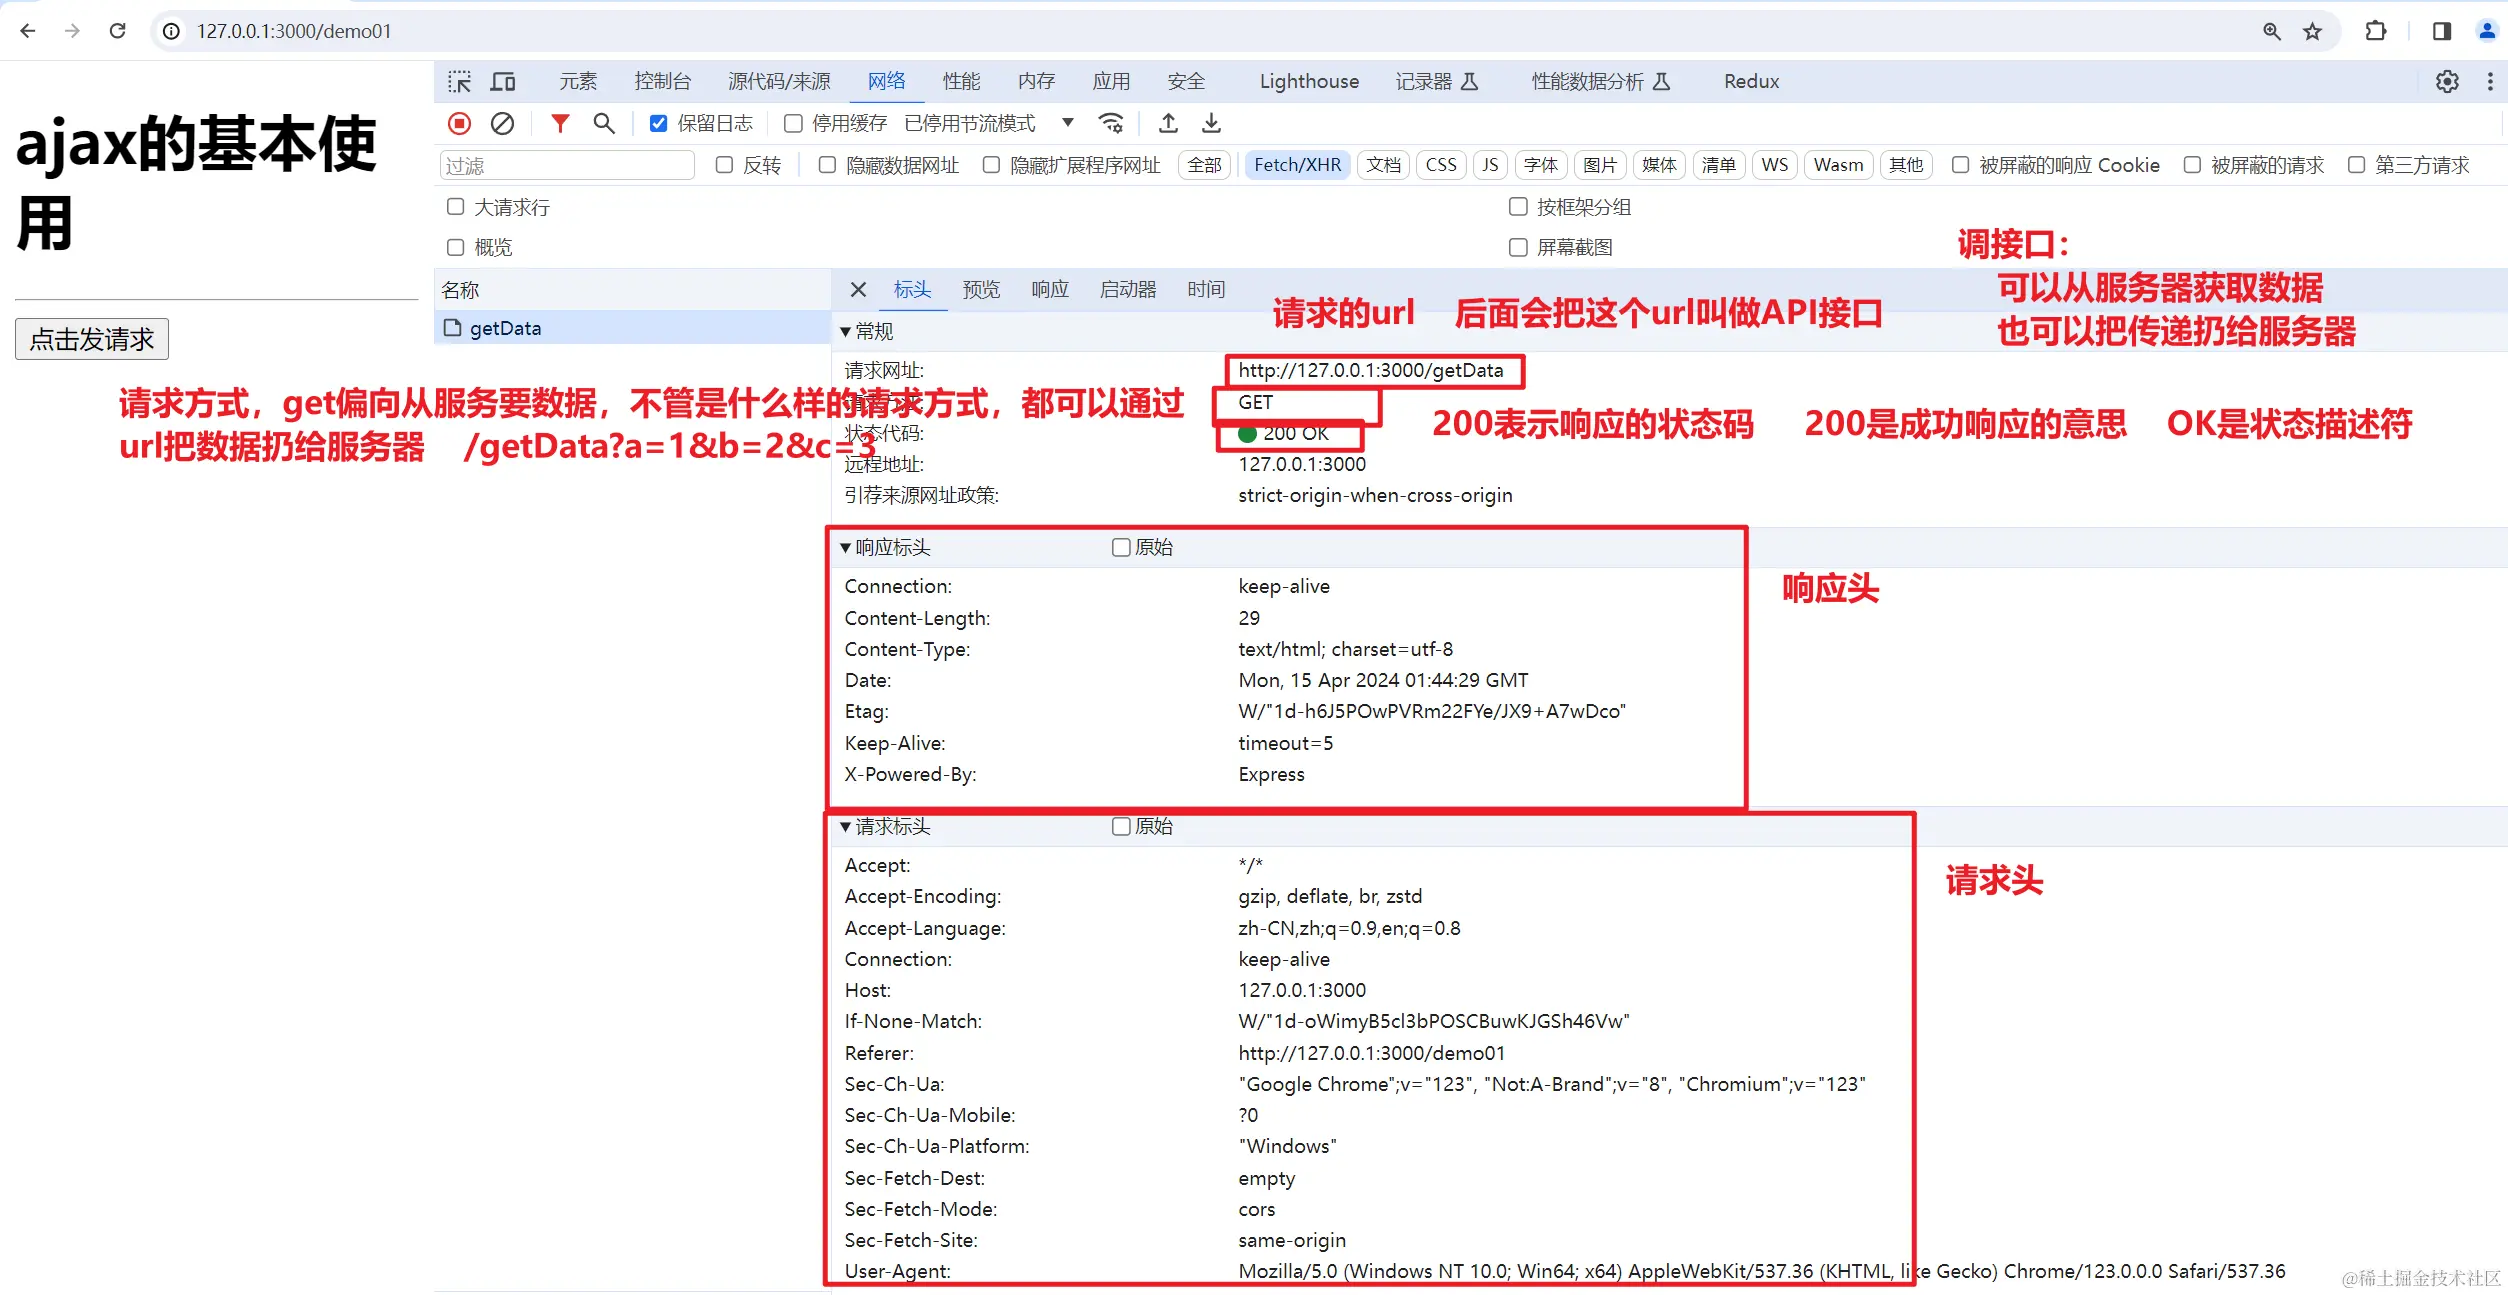Image resolution: width=2508 pixels, height=1295 pixels.
Task: Uncheck the 保留日志 checkbox
Action: [658, 123]
